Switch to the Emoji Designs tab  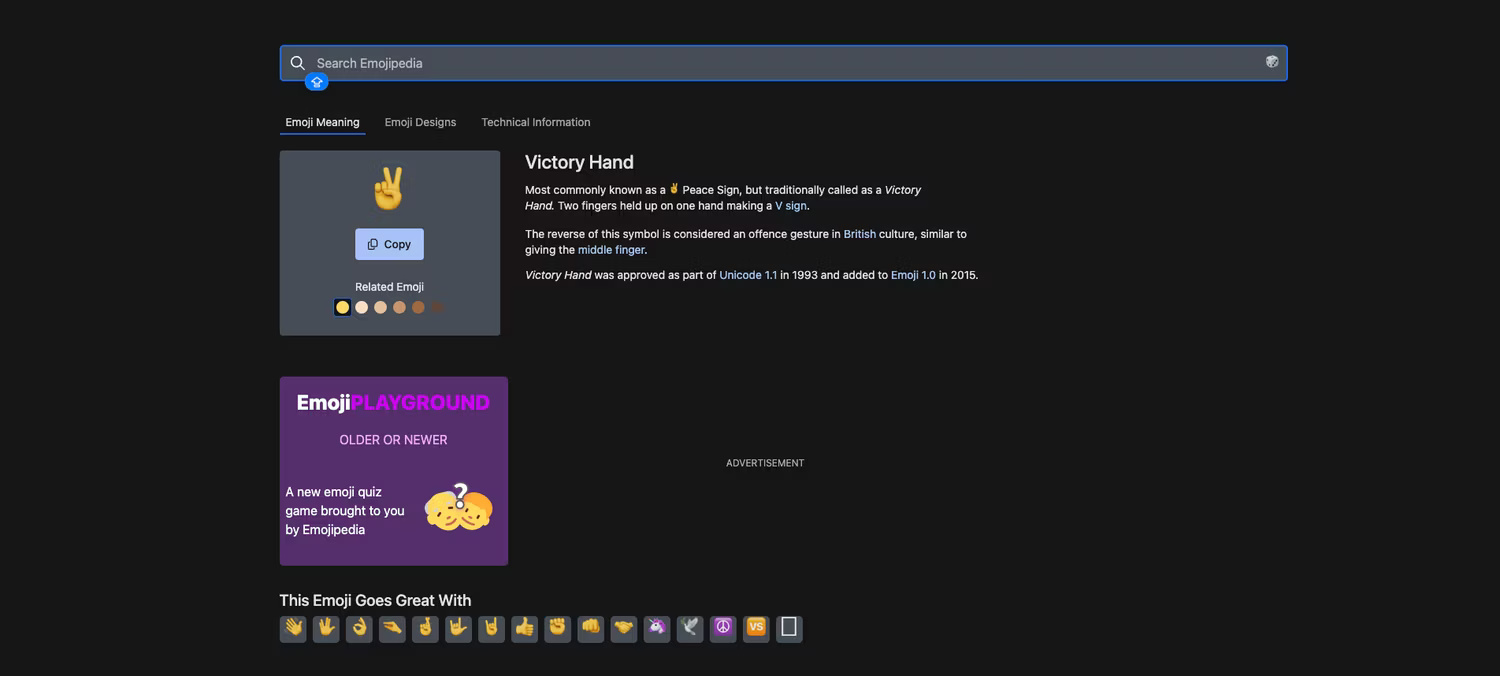pyautogui.click(x=420, y=121)
